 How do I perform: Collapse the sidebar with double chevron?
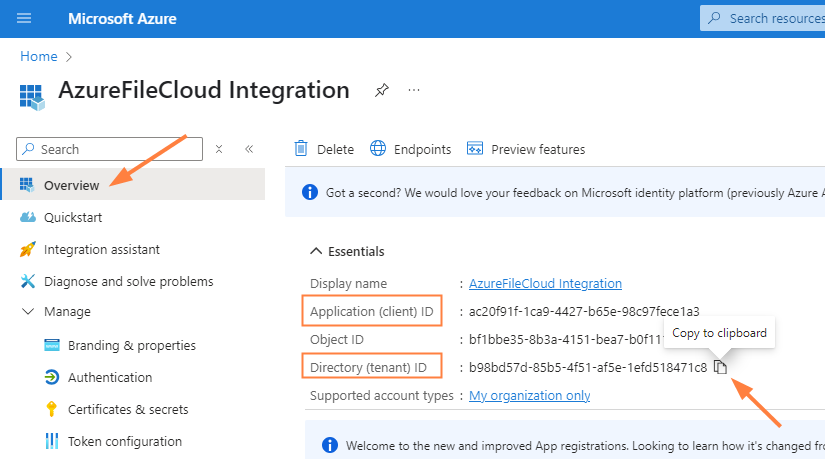[x=249, y=149]
